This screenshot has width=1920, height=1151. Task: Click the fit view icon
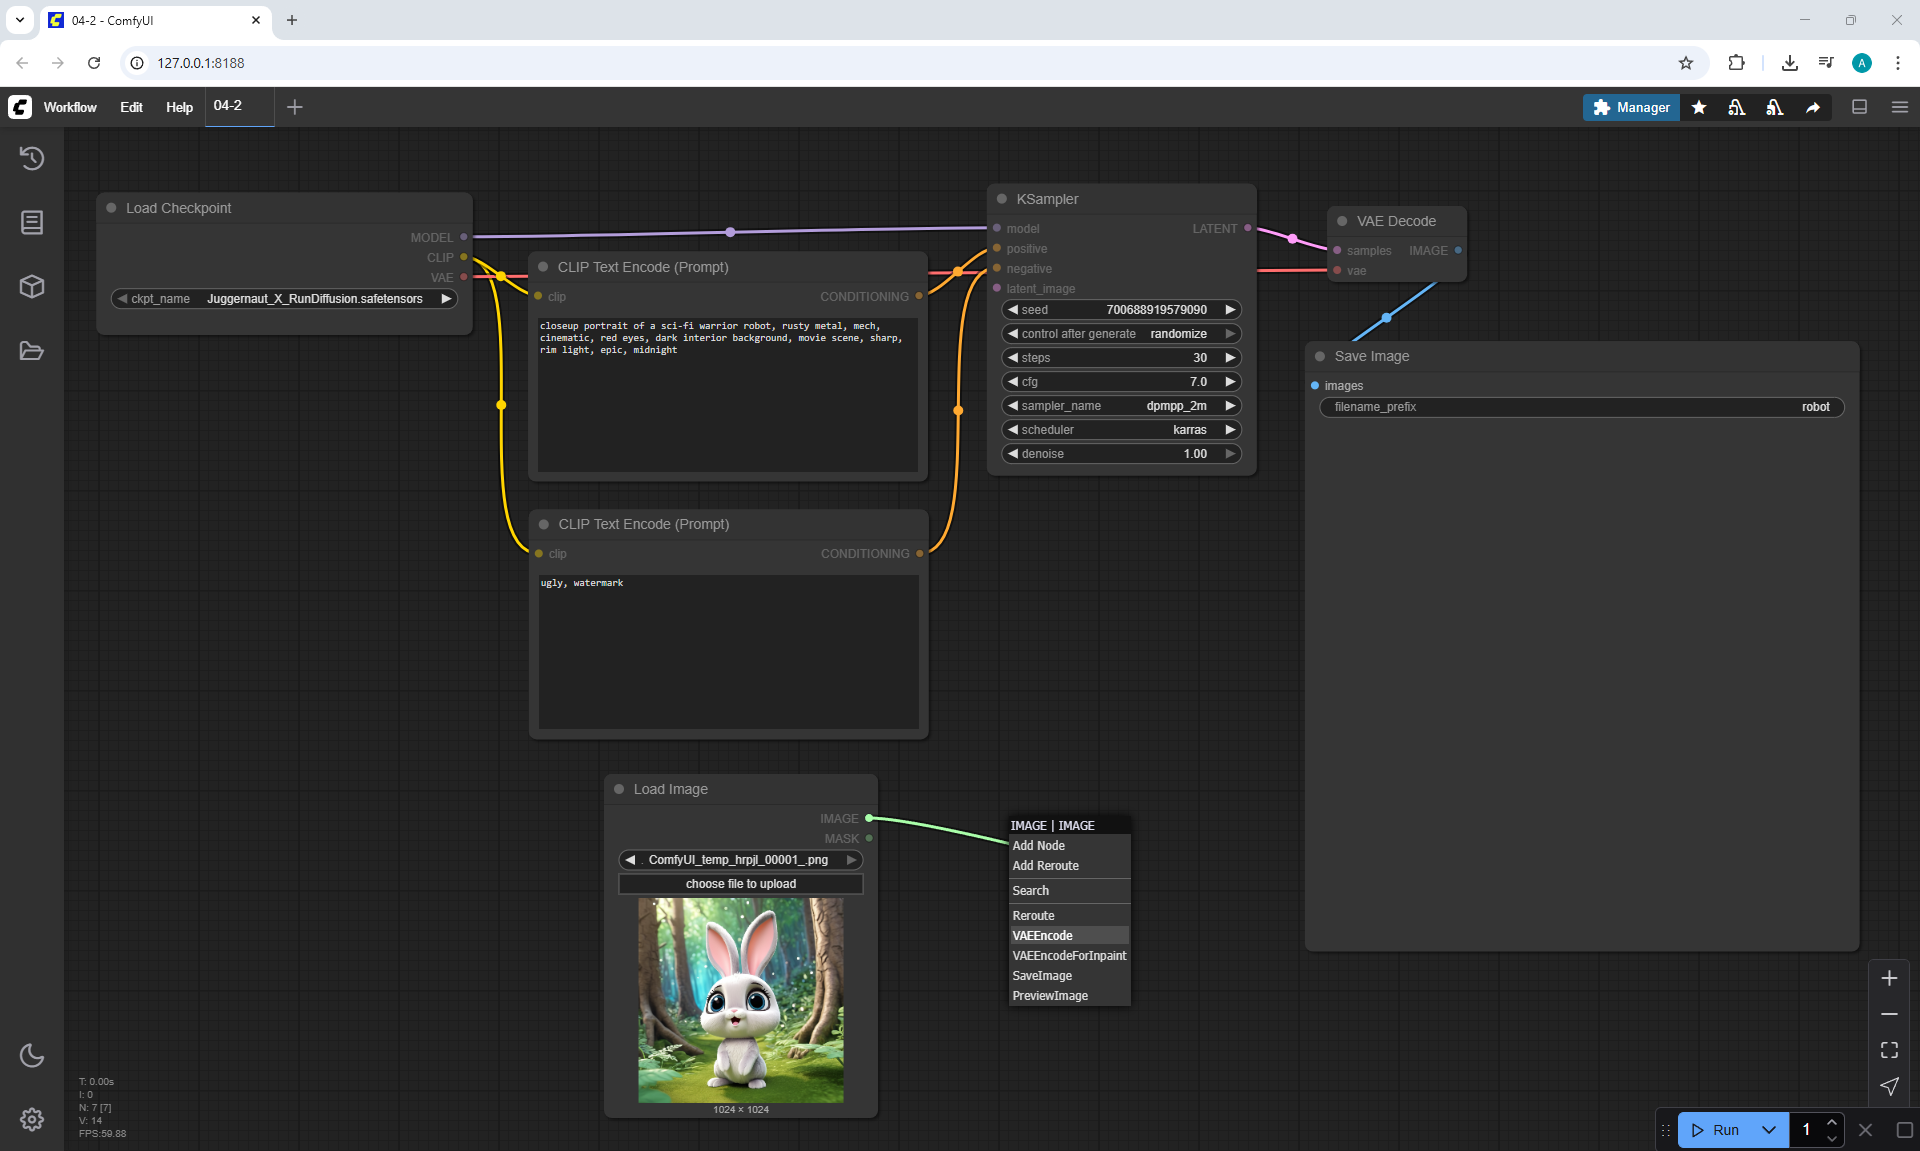(1889, 1050)
